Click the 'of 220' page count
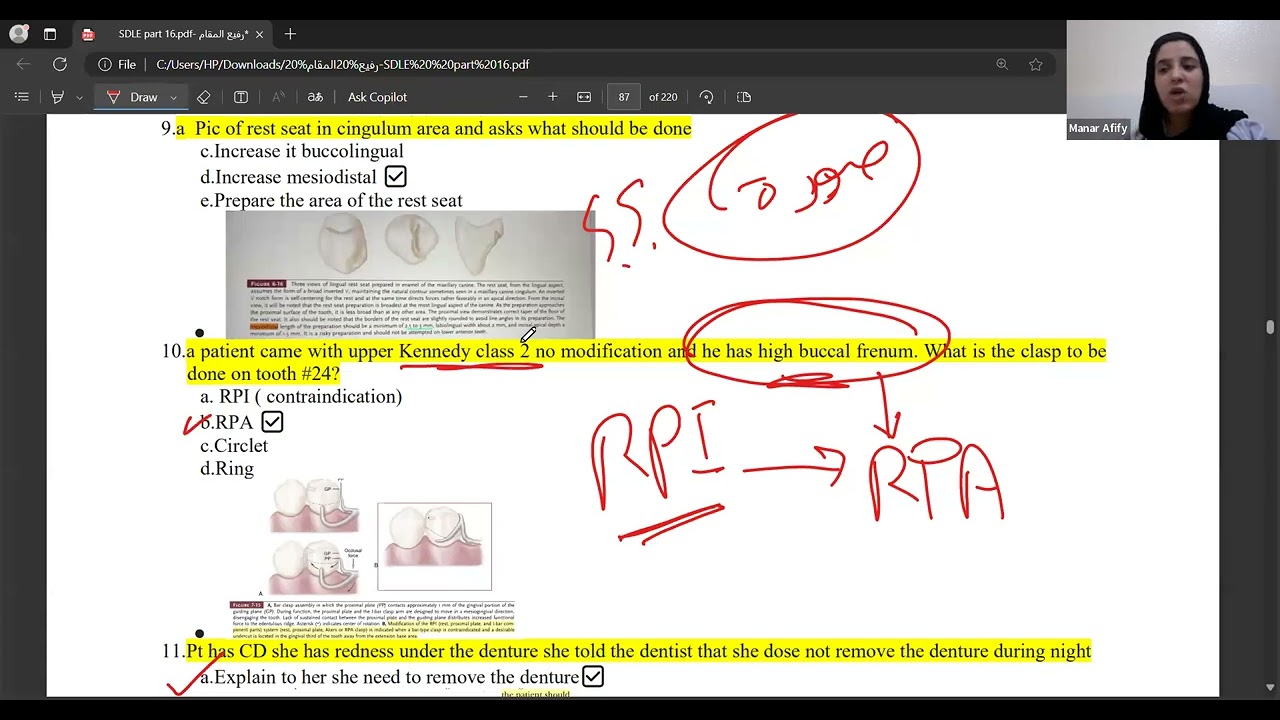This screenshot has height=720, width=1280. pyautogui.click(x=663, y=97)
